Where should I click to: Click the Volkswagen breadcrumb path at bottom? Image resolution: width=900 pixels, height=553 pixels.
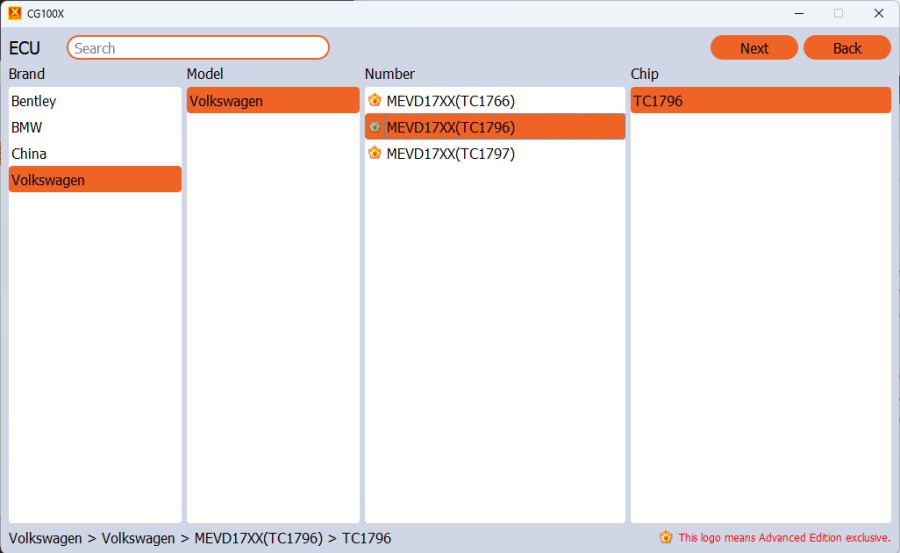tap(200, 538)
